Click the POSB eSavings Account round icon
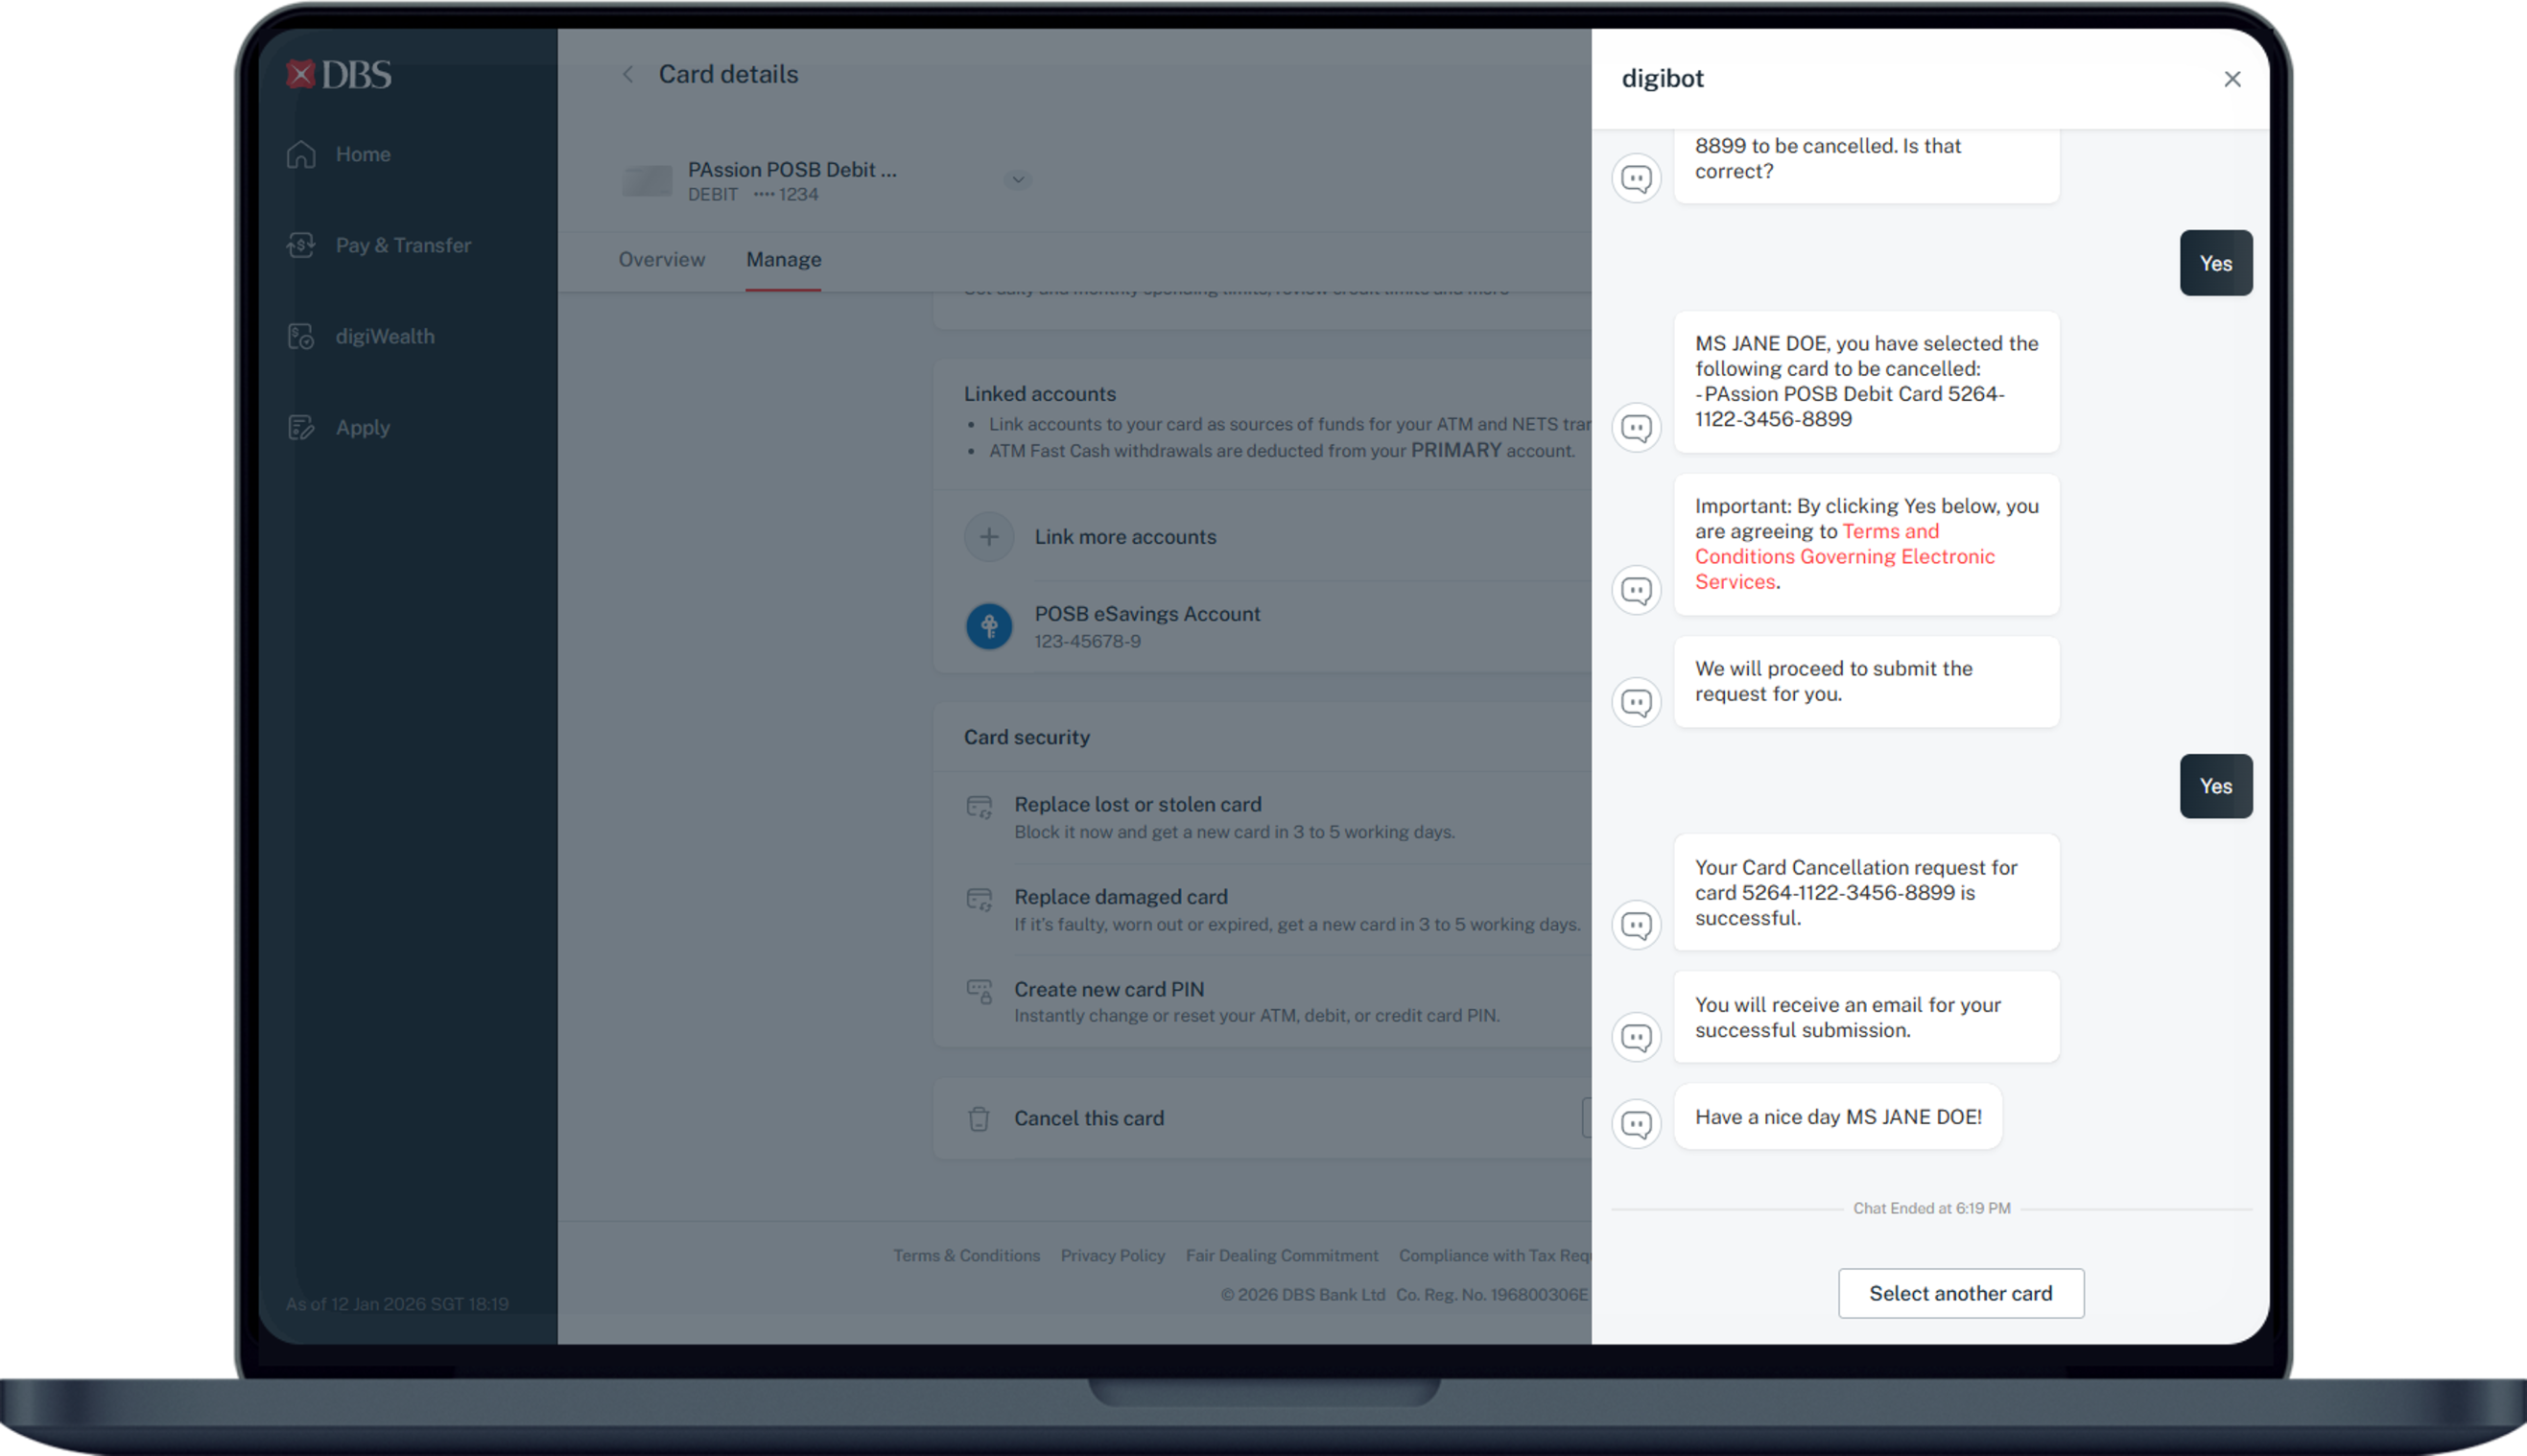Screen dimensions: 2527x1456 (988, 627)
